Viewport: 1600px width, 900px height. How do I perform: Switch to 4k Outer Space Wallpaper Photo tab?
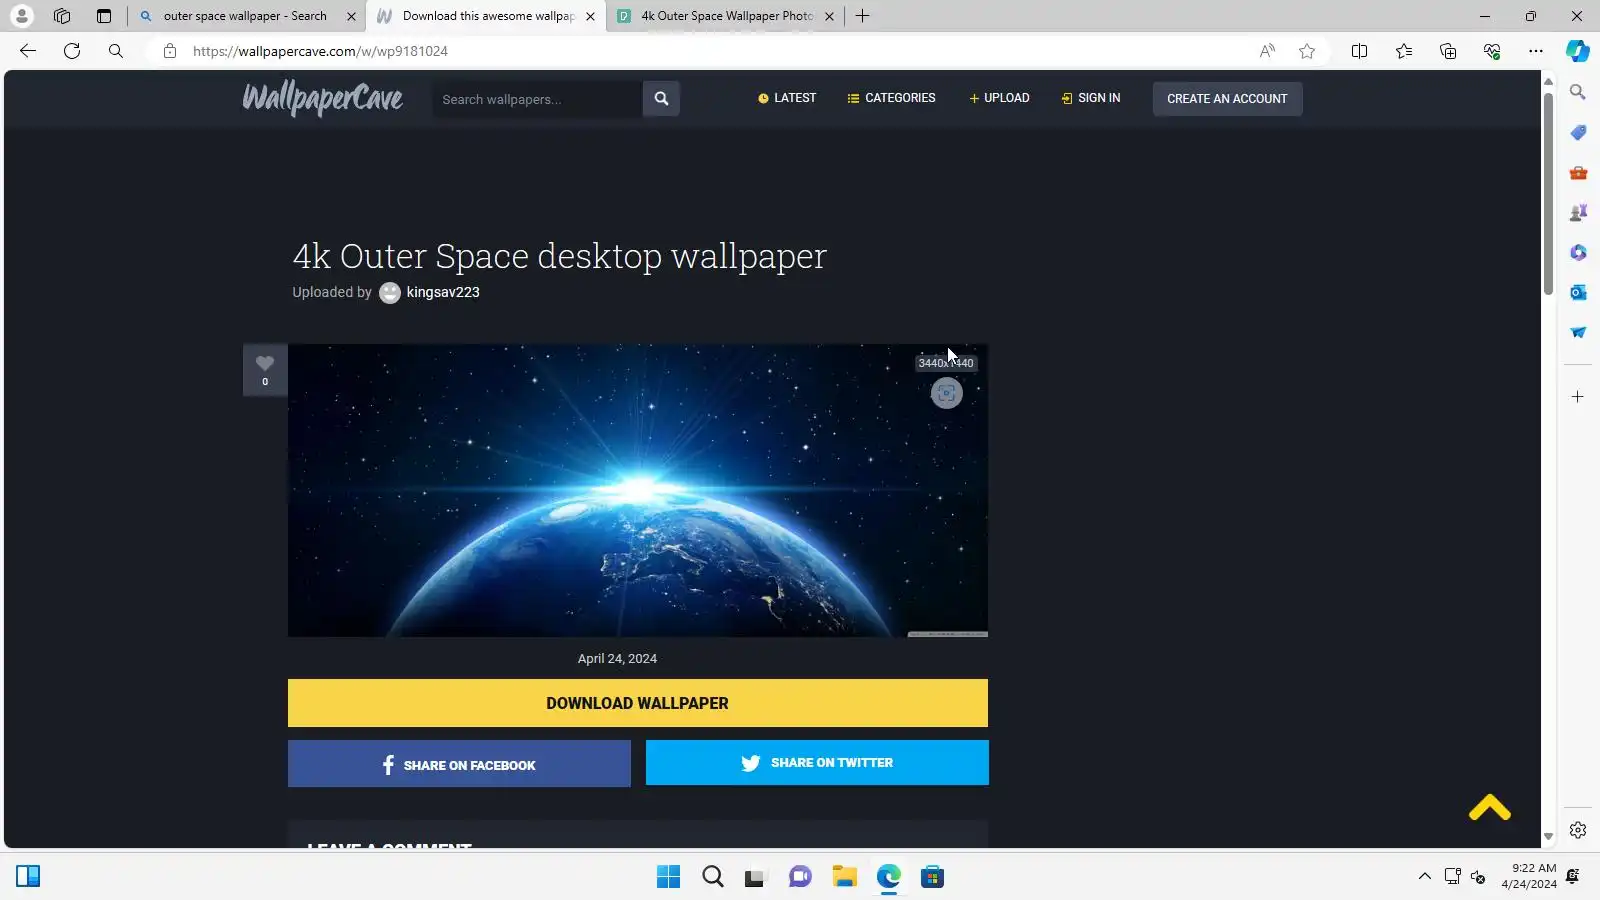point(727,16)
